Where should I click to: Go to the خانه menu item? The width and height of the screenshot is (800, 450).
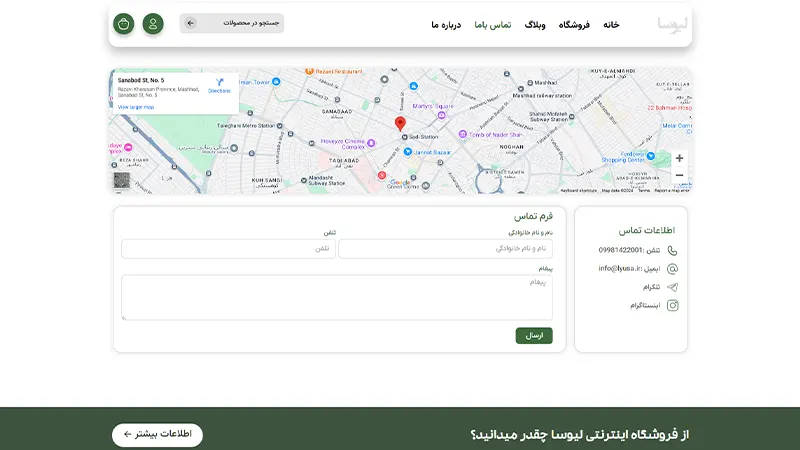tap(611, 24)
